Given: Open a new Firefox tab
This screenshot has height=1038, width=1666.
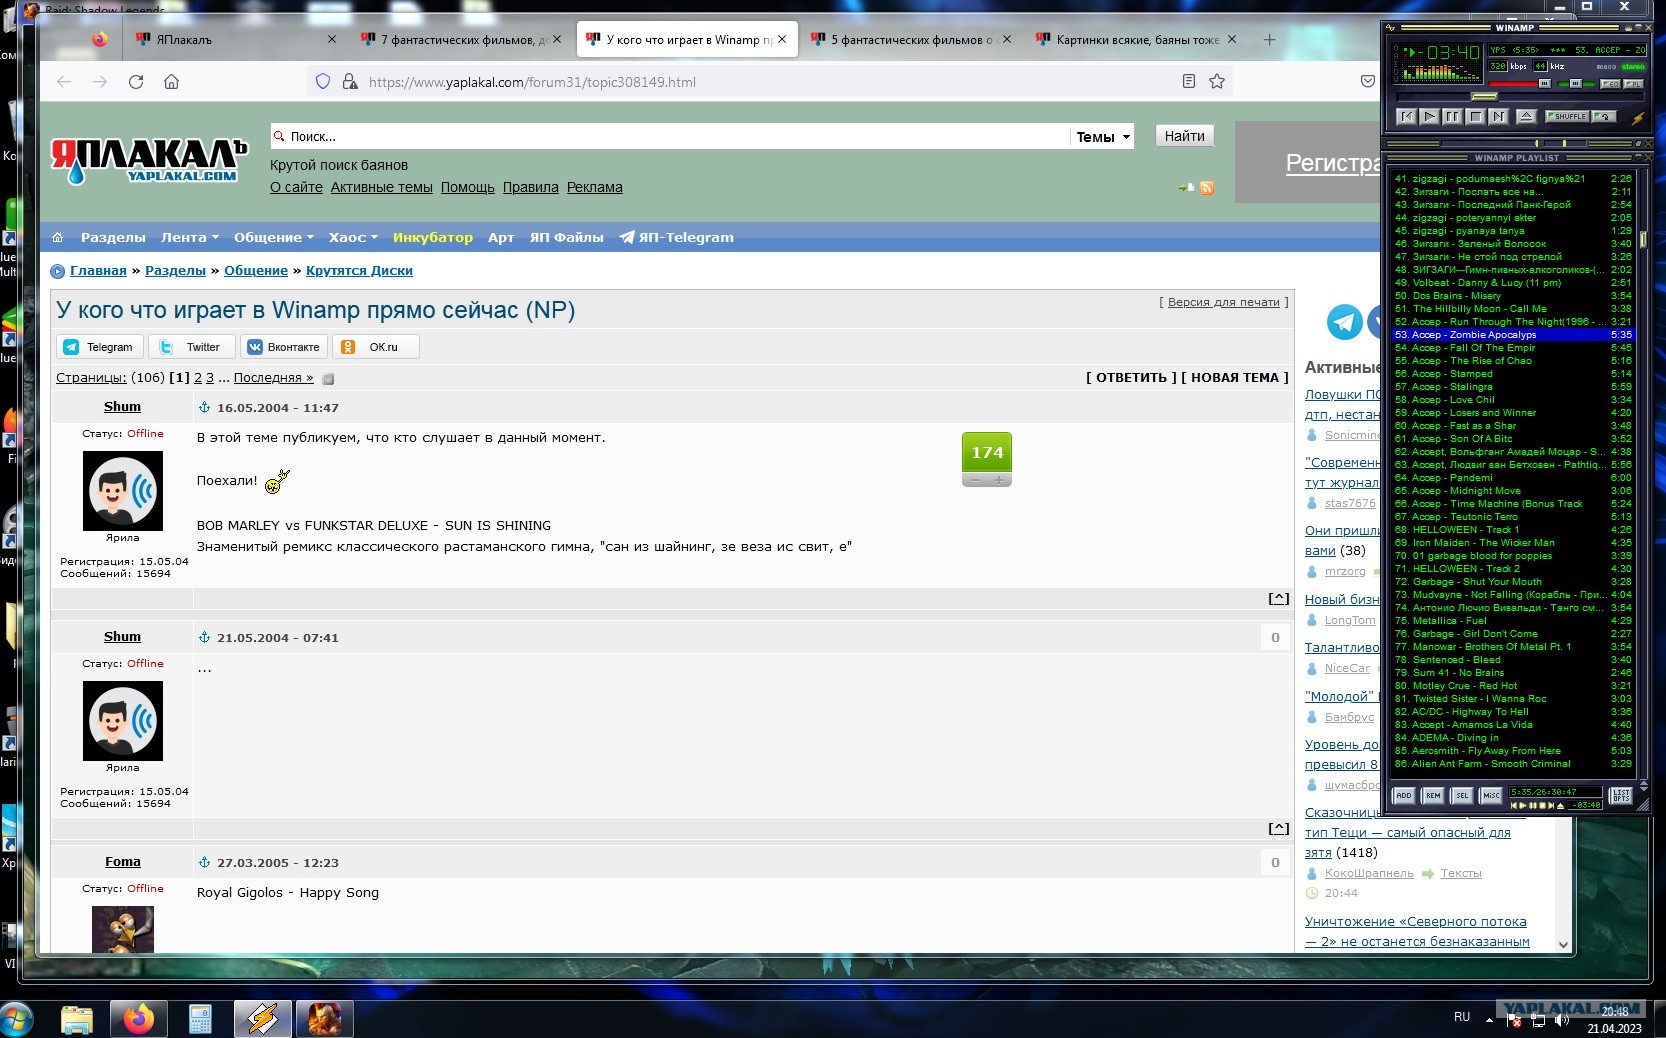Looking at the screenshot, I should pyautogui.click(x=1269, y=40).
